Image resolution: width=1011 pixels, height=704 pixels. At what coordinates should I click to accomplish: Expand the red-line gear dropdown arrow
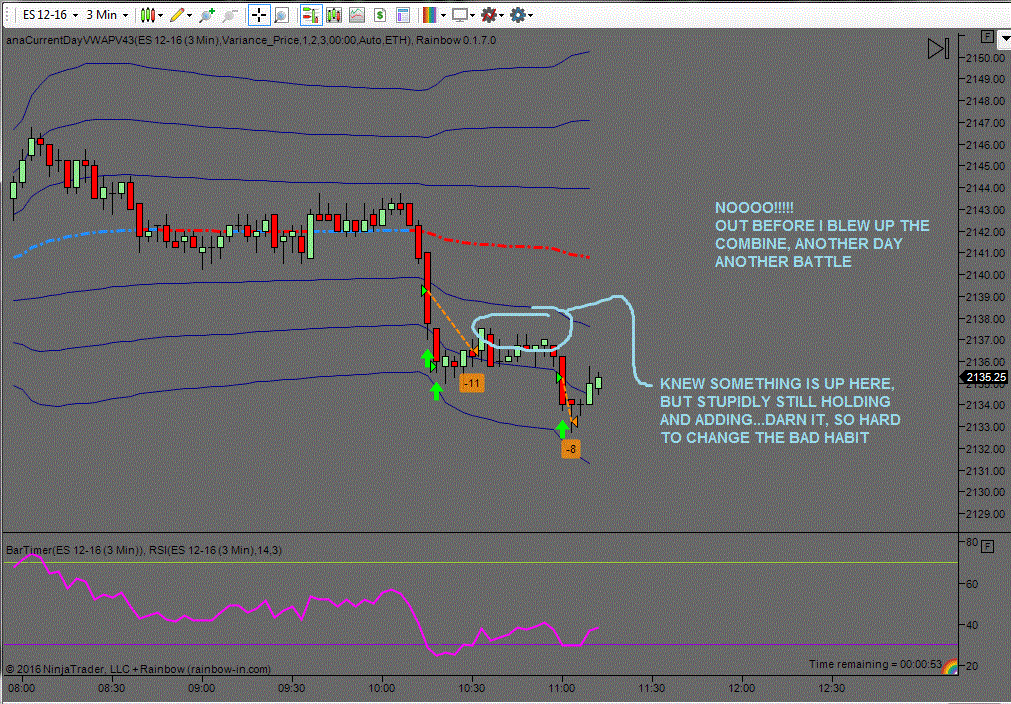click(502, 15)
